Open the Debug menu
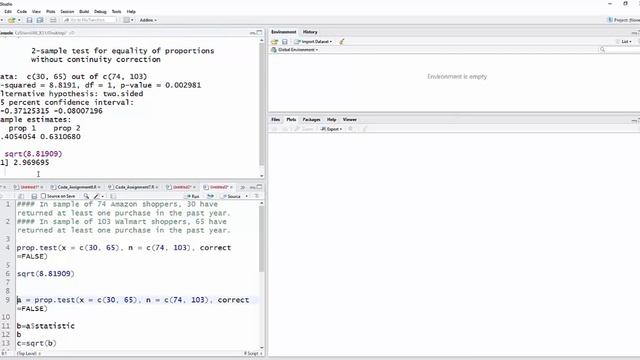 coord(100,11)
